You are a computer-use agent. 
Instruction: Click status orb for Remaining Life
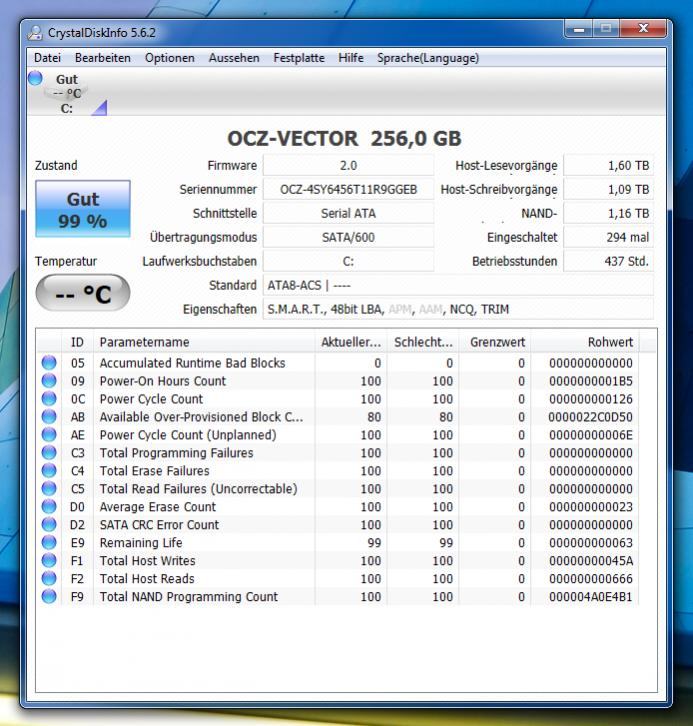tap(49, 543)
